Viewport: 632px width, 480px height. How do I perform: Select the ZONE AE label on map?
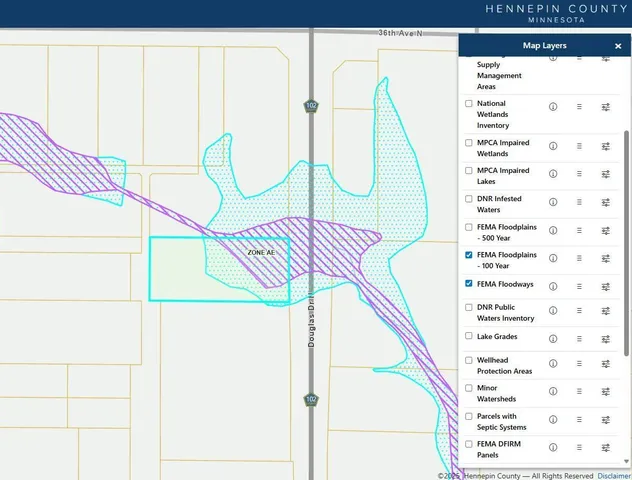pos(262,253)
